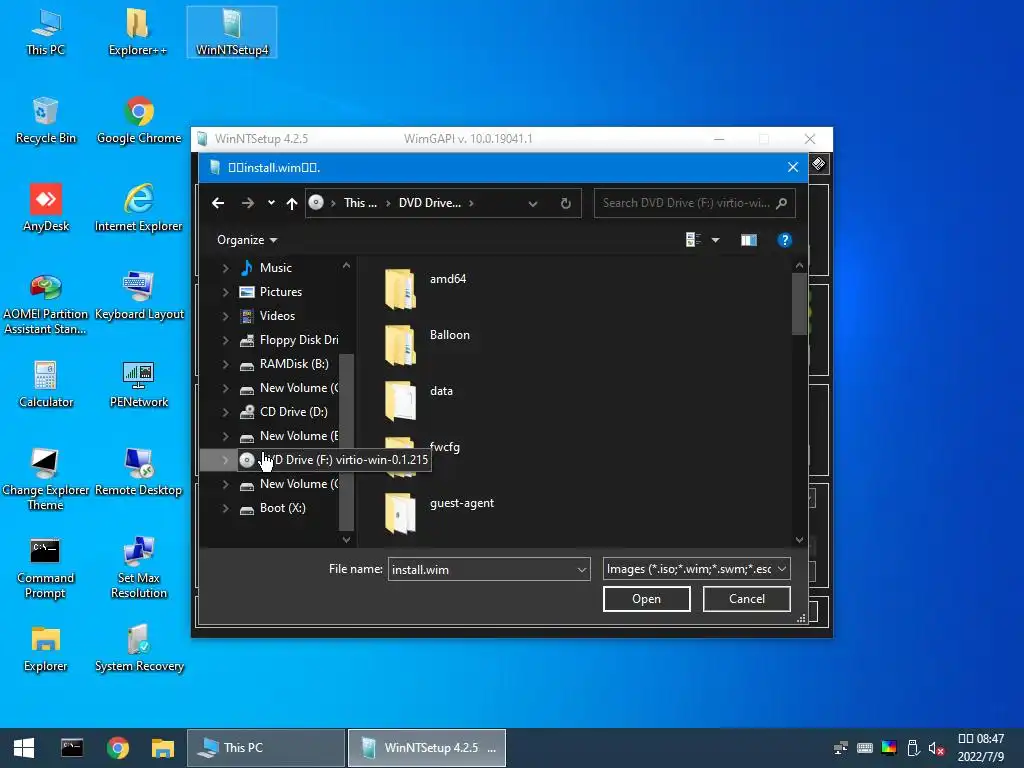Select Music in the navigation pane

tap(266, 268)
